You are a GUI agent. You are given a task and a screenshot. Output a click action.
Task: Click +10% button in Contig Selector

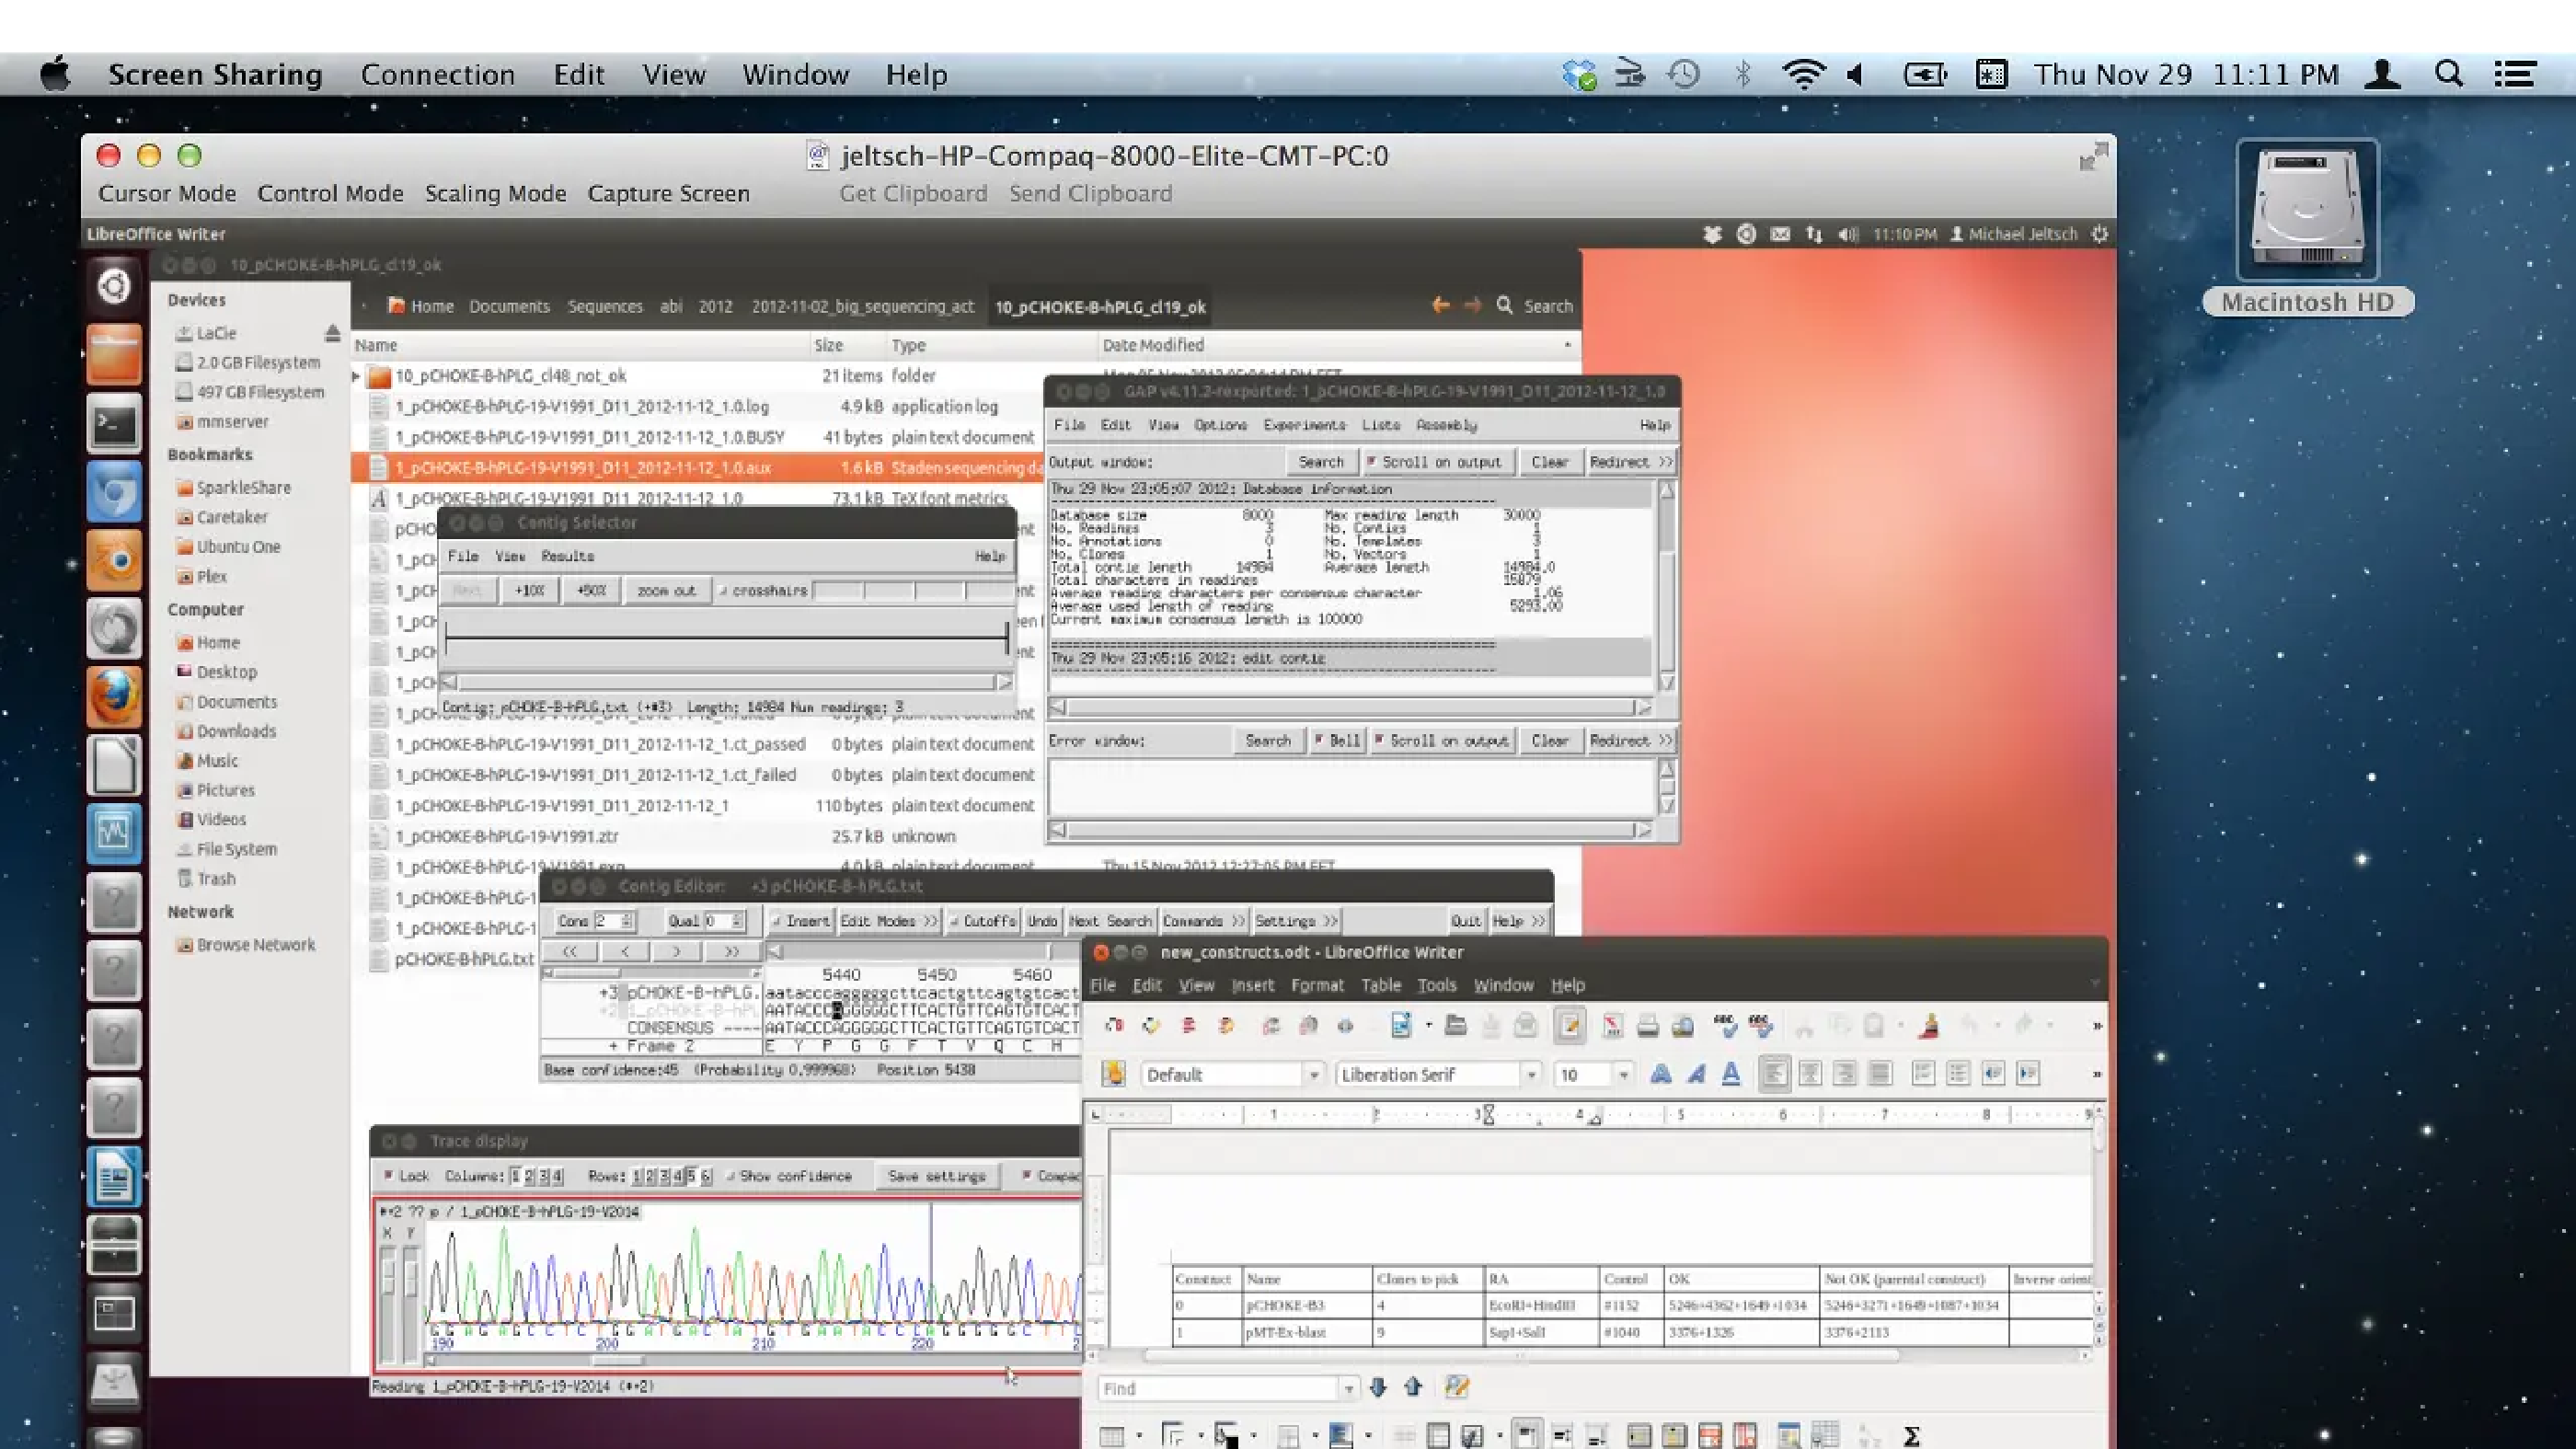[x=529, y=591]
